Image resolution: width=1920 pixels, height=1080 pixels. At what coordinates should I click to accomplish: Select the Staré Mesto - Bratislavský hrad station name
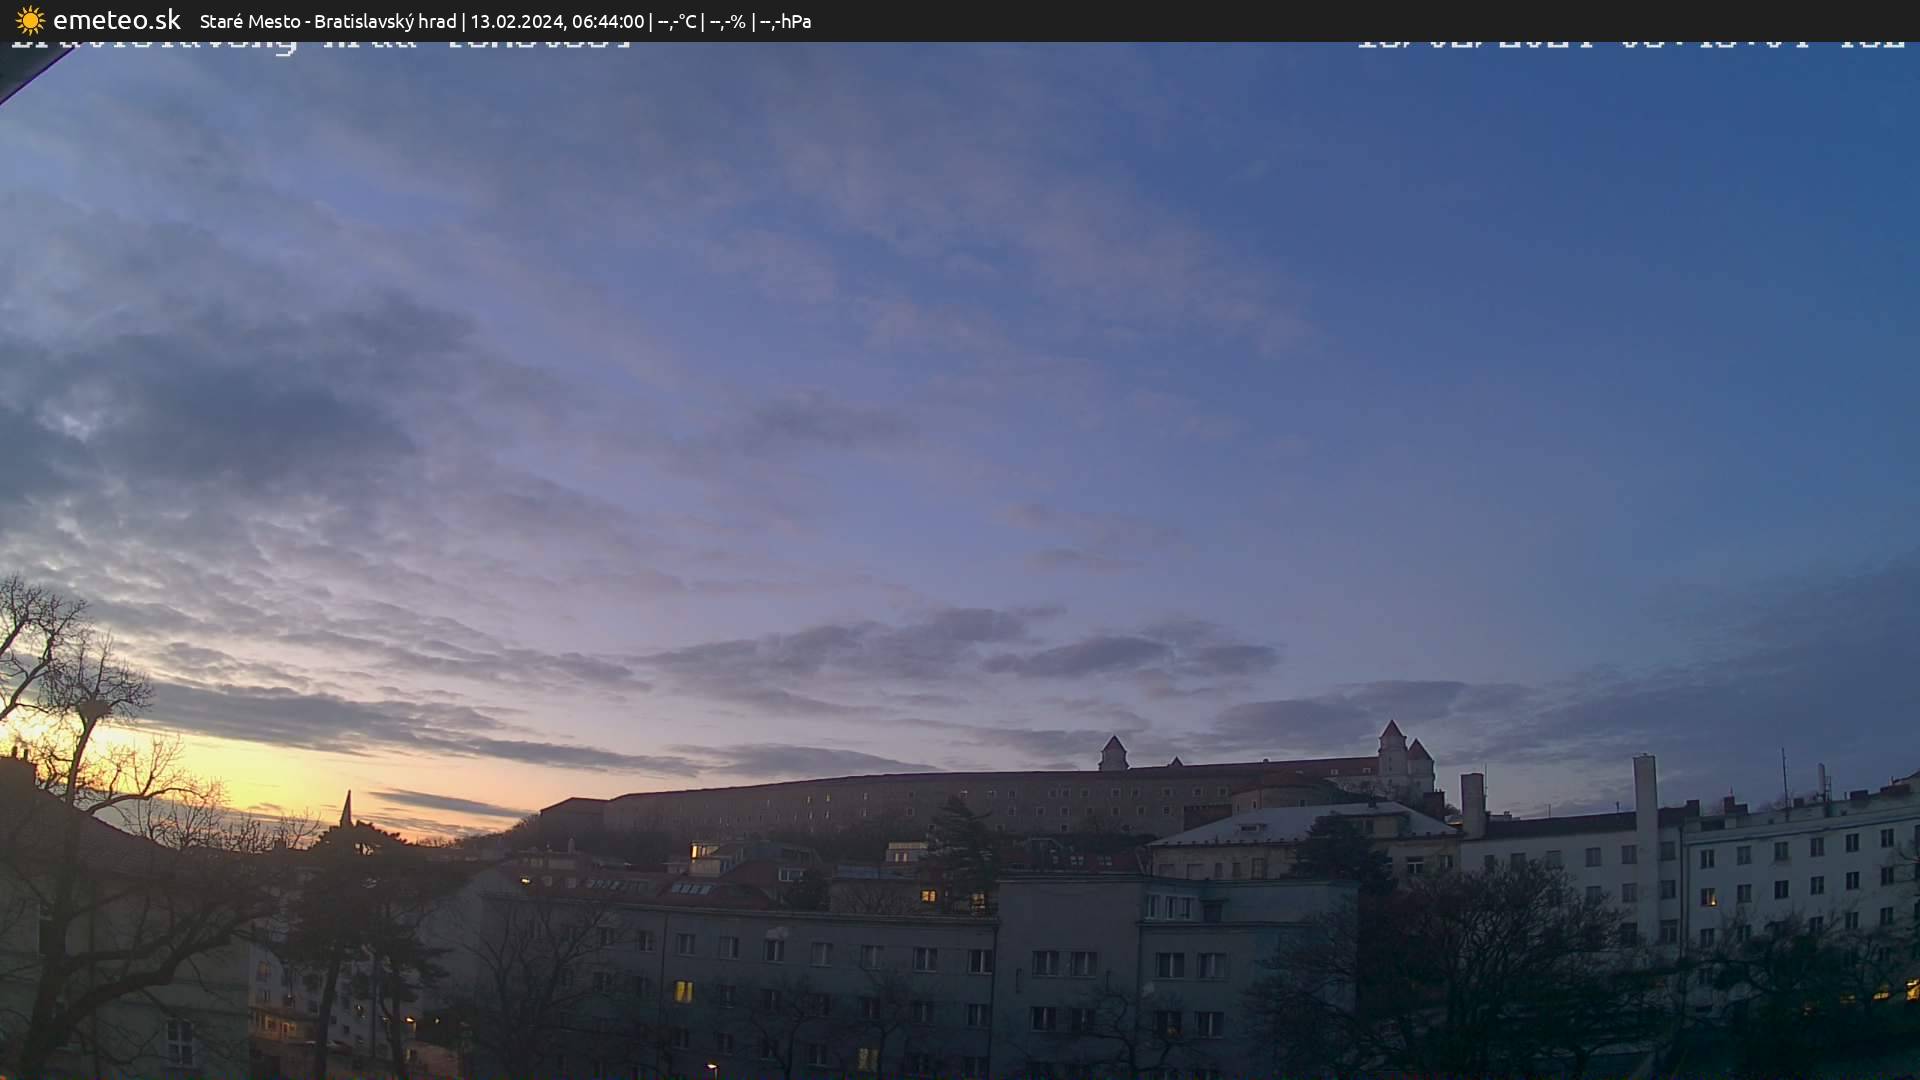pos(328,21)
